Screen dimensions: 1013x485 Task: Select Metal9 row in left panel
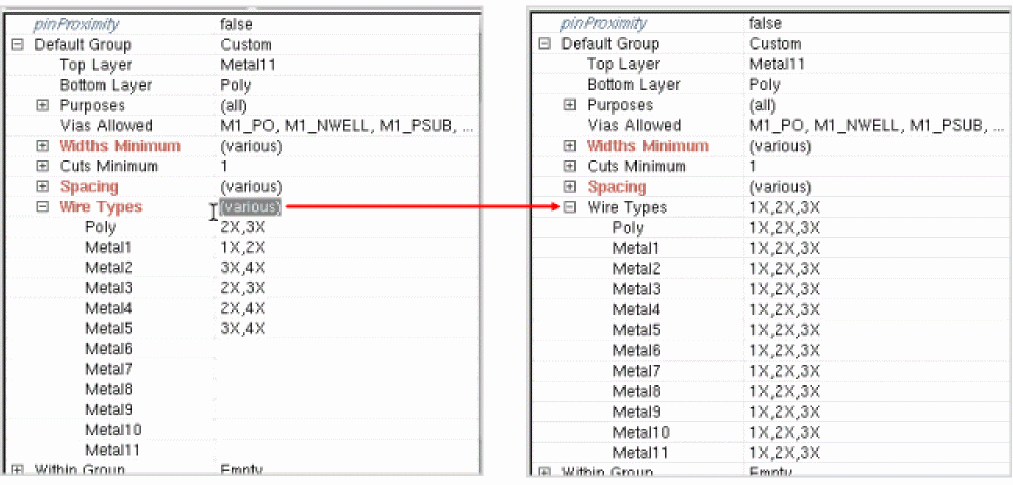click(x=243, y=409)
